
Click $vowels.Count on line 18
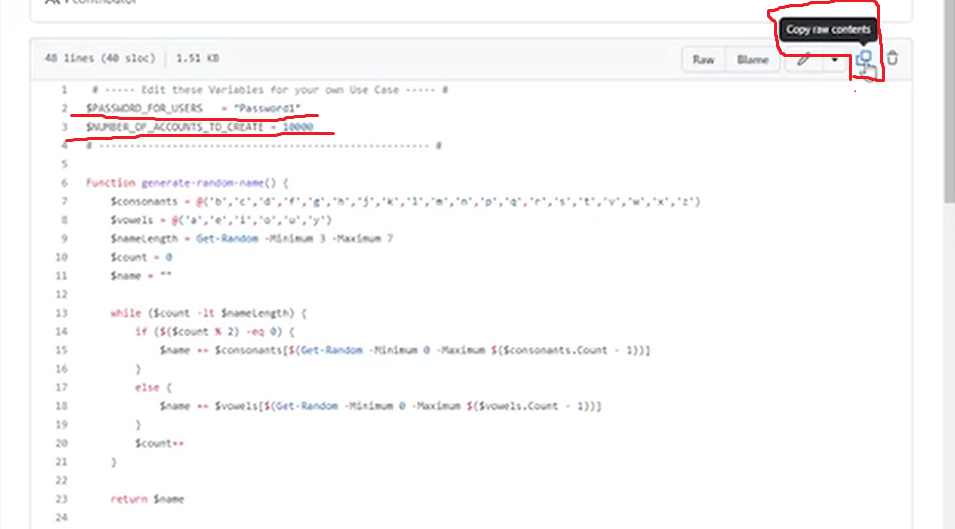(519, 406)
